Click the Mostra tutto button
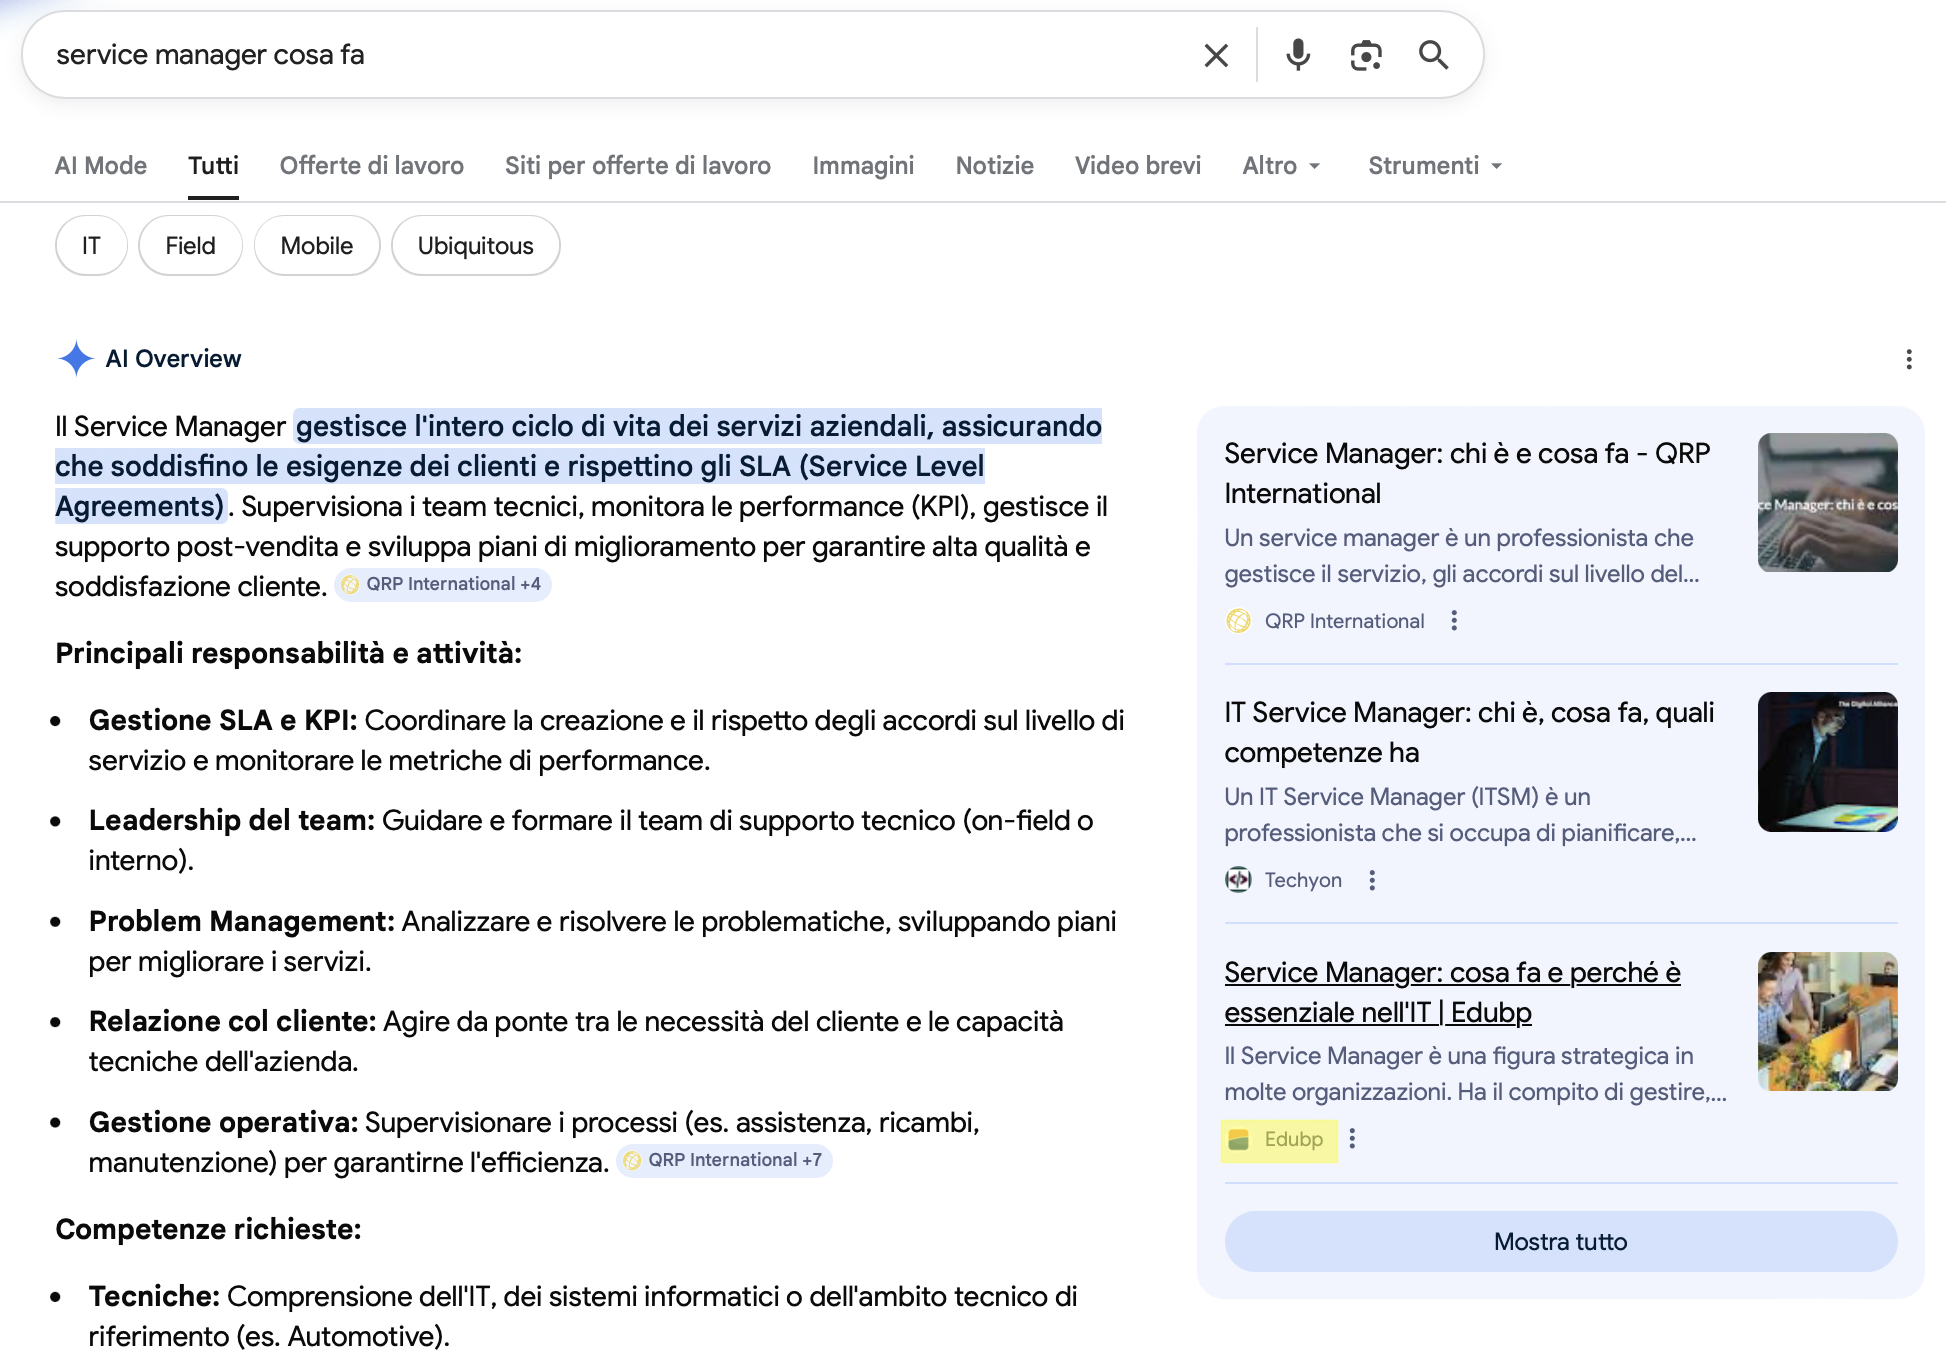The height and width of the screenshot is (1368, 1946). (1560, 1241)
